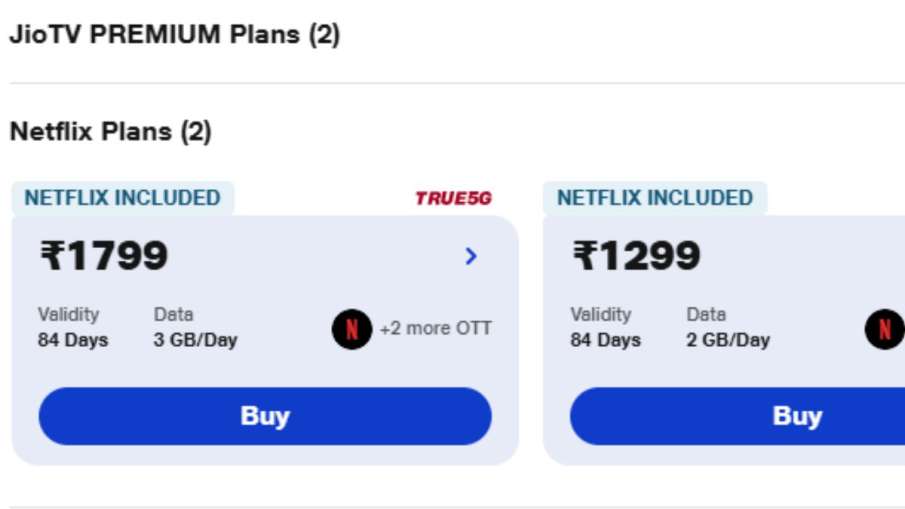
Task: Click the 2 GB/Day data value
Action: (728, 340)
